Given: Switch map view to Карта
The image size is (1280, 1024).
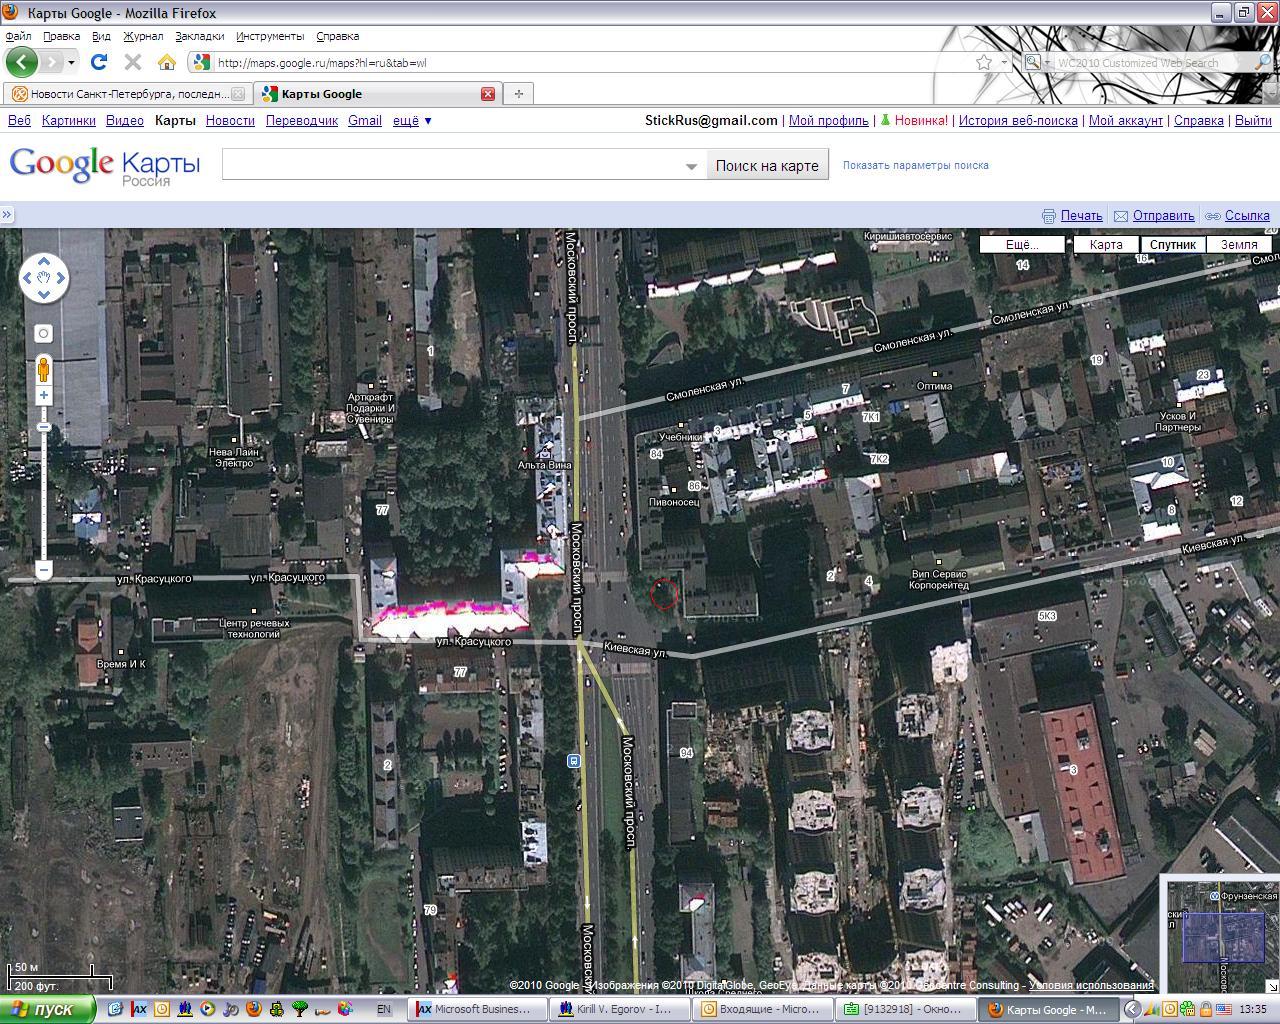Looking at the screenshot, I should 1105,244.
